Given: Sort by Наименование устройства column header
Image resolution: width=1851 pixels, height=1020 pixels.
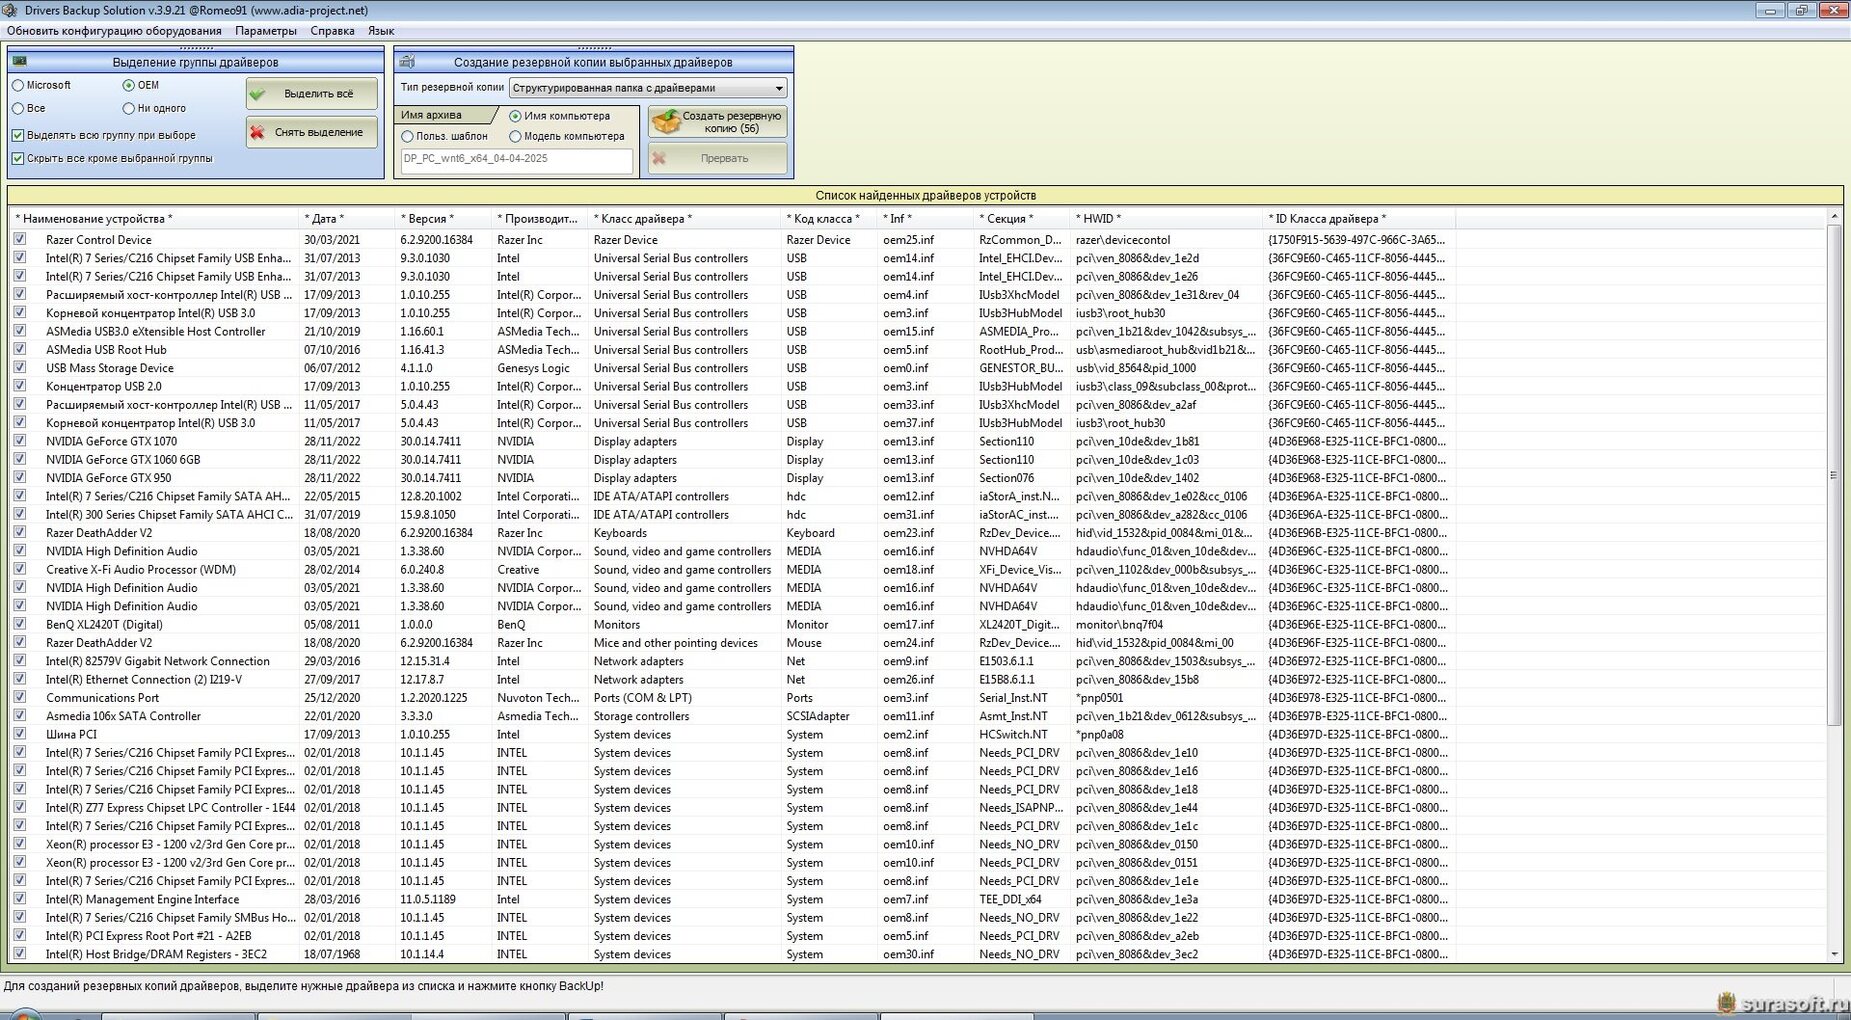Looking at the screenshot, I should pyautogui.click(x=154, y=219).
